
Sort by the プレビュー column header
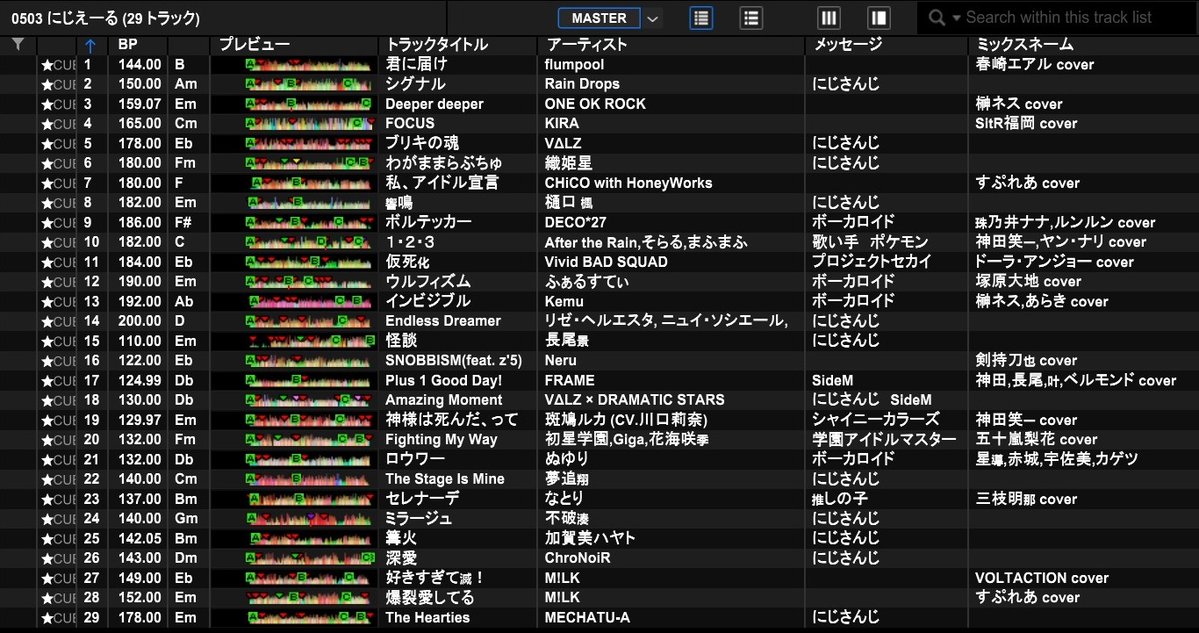[x=255, y=45]
